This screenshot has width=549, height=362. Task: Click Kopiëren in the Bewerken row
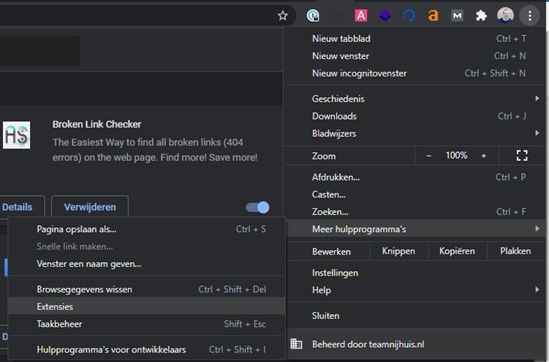457,251
